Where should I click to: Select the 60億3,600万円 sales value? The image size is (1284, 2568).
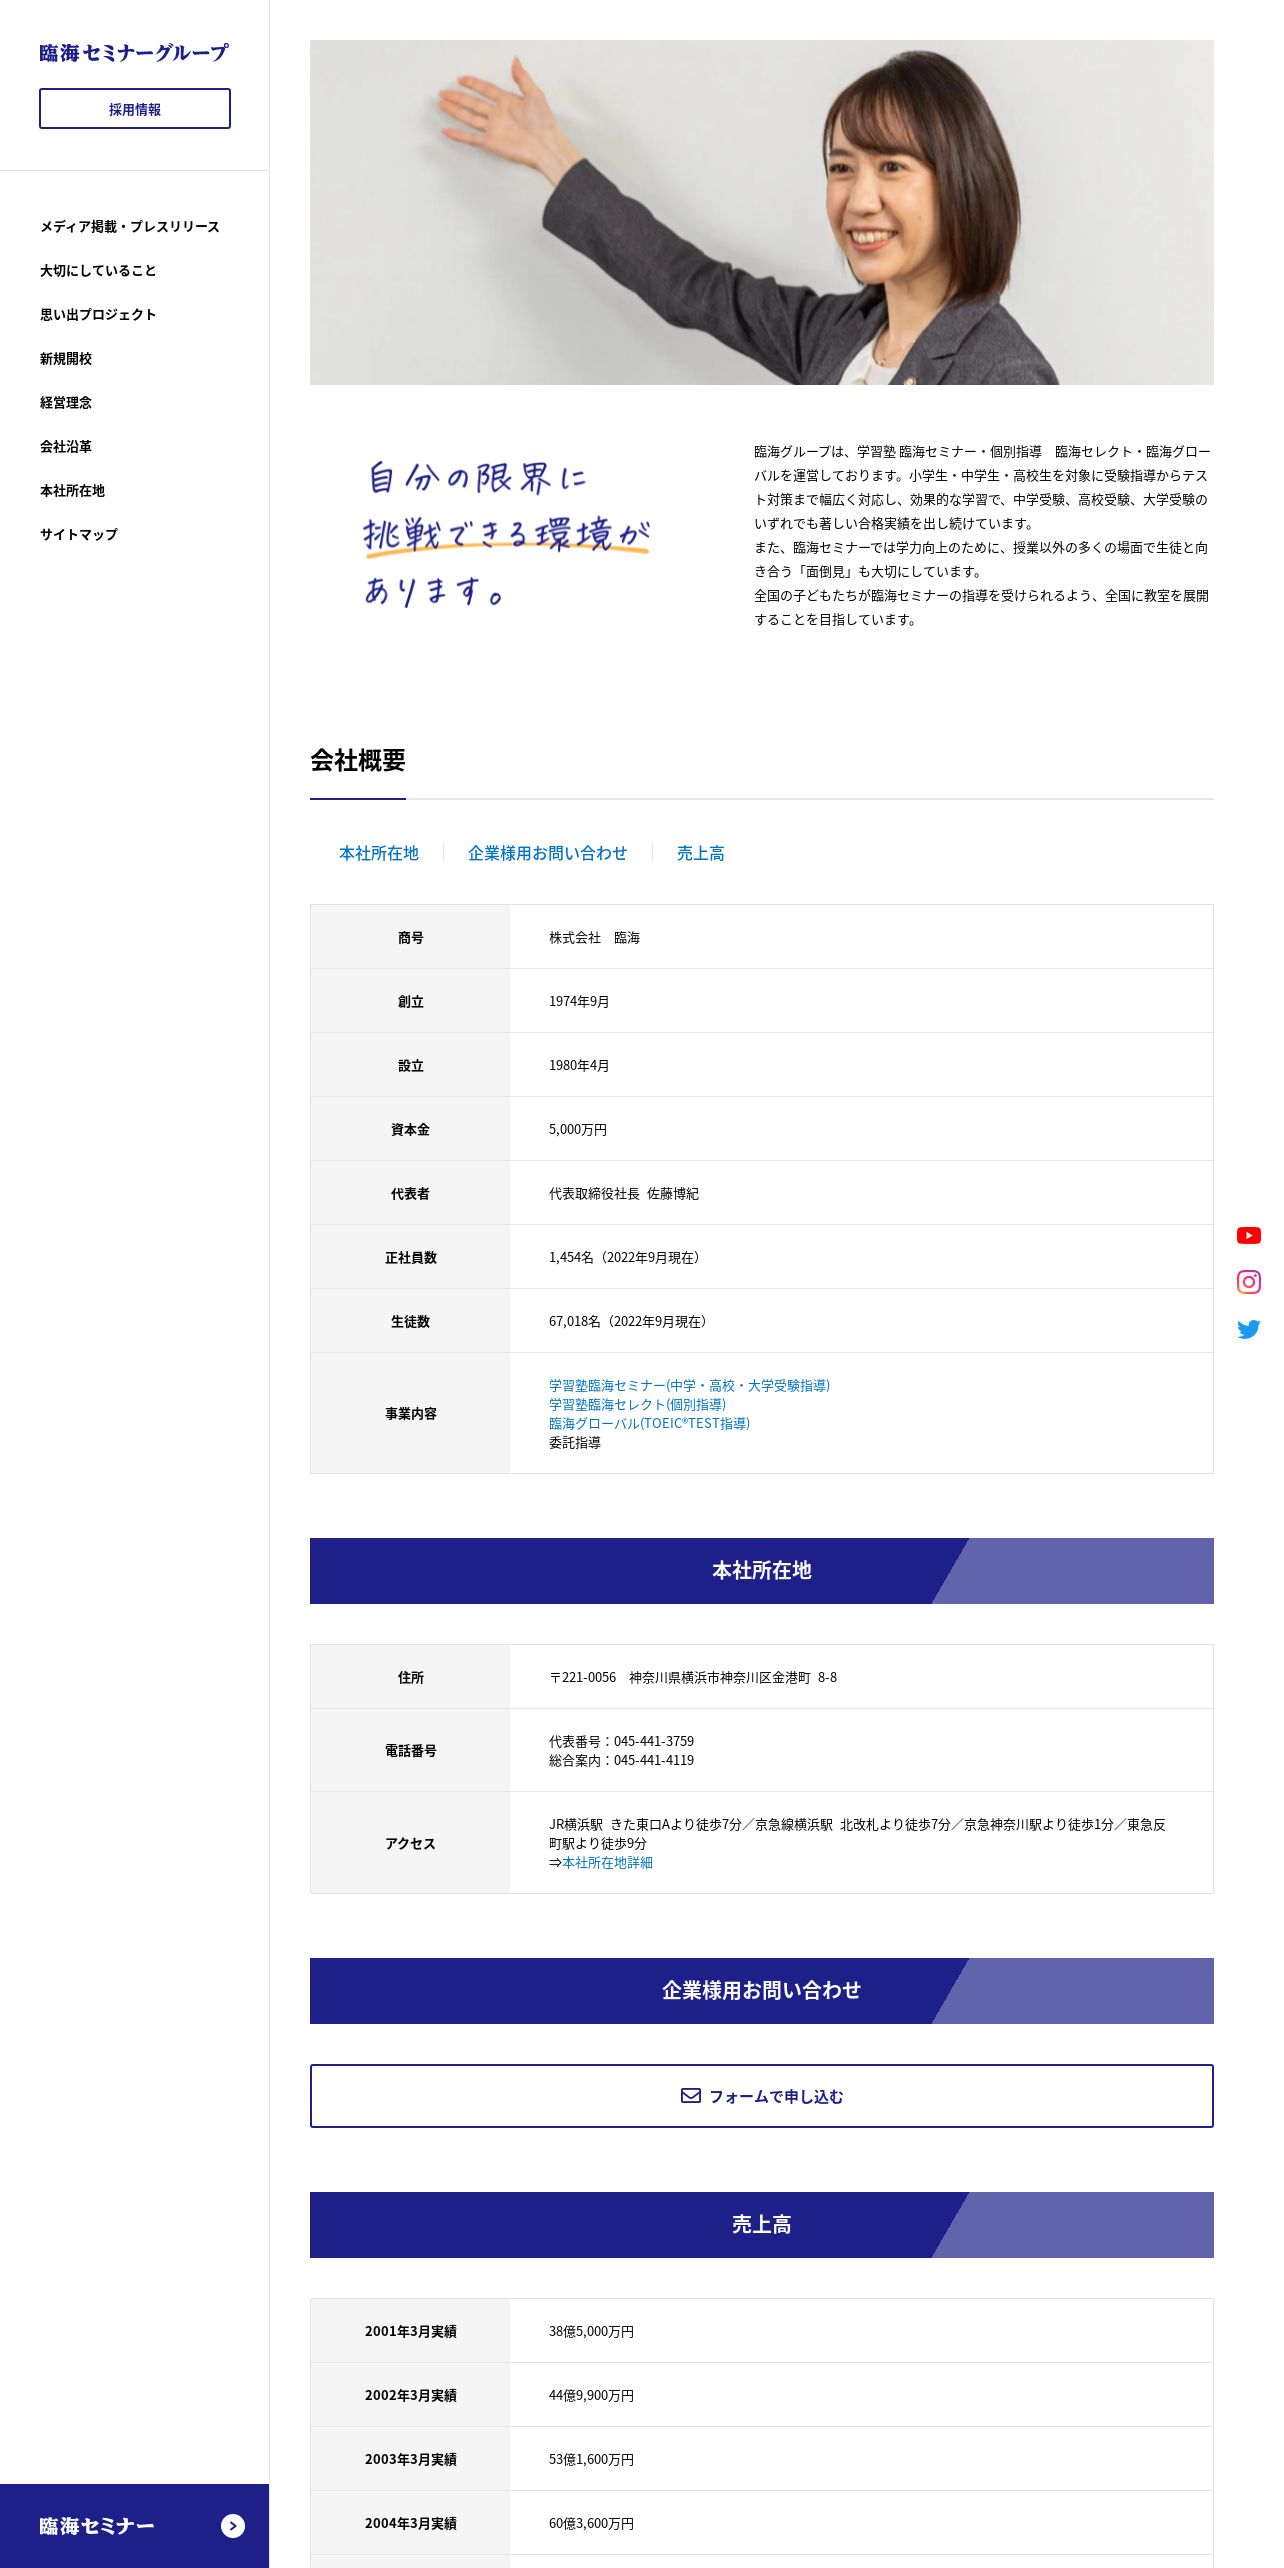coord(591,2523)
